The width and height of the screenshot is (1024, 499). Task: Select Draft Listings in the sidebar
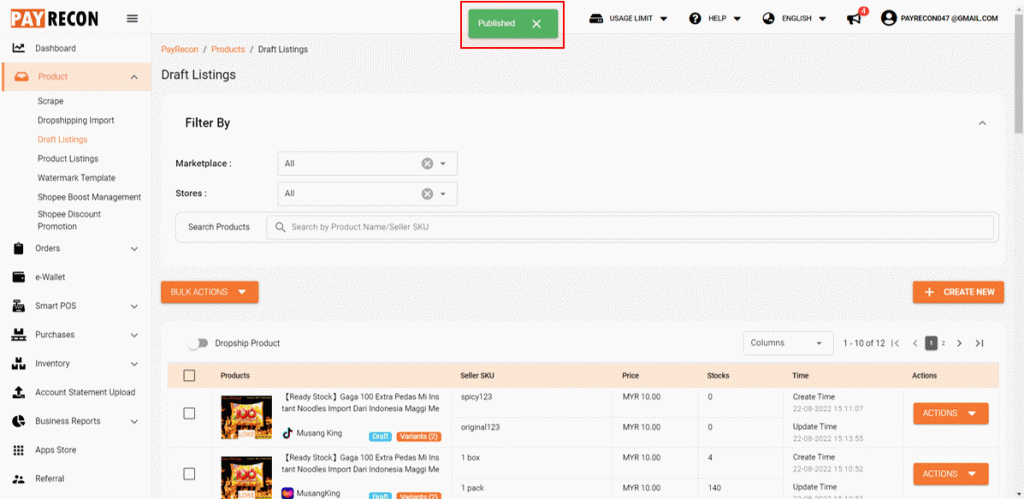[x=62, y=140]
